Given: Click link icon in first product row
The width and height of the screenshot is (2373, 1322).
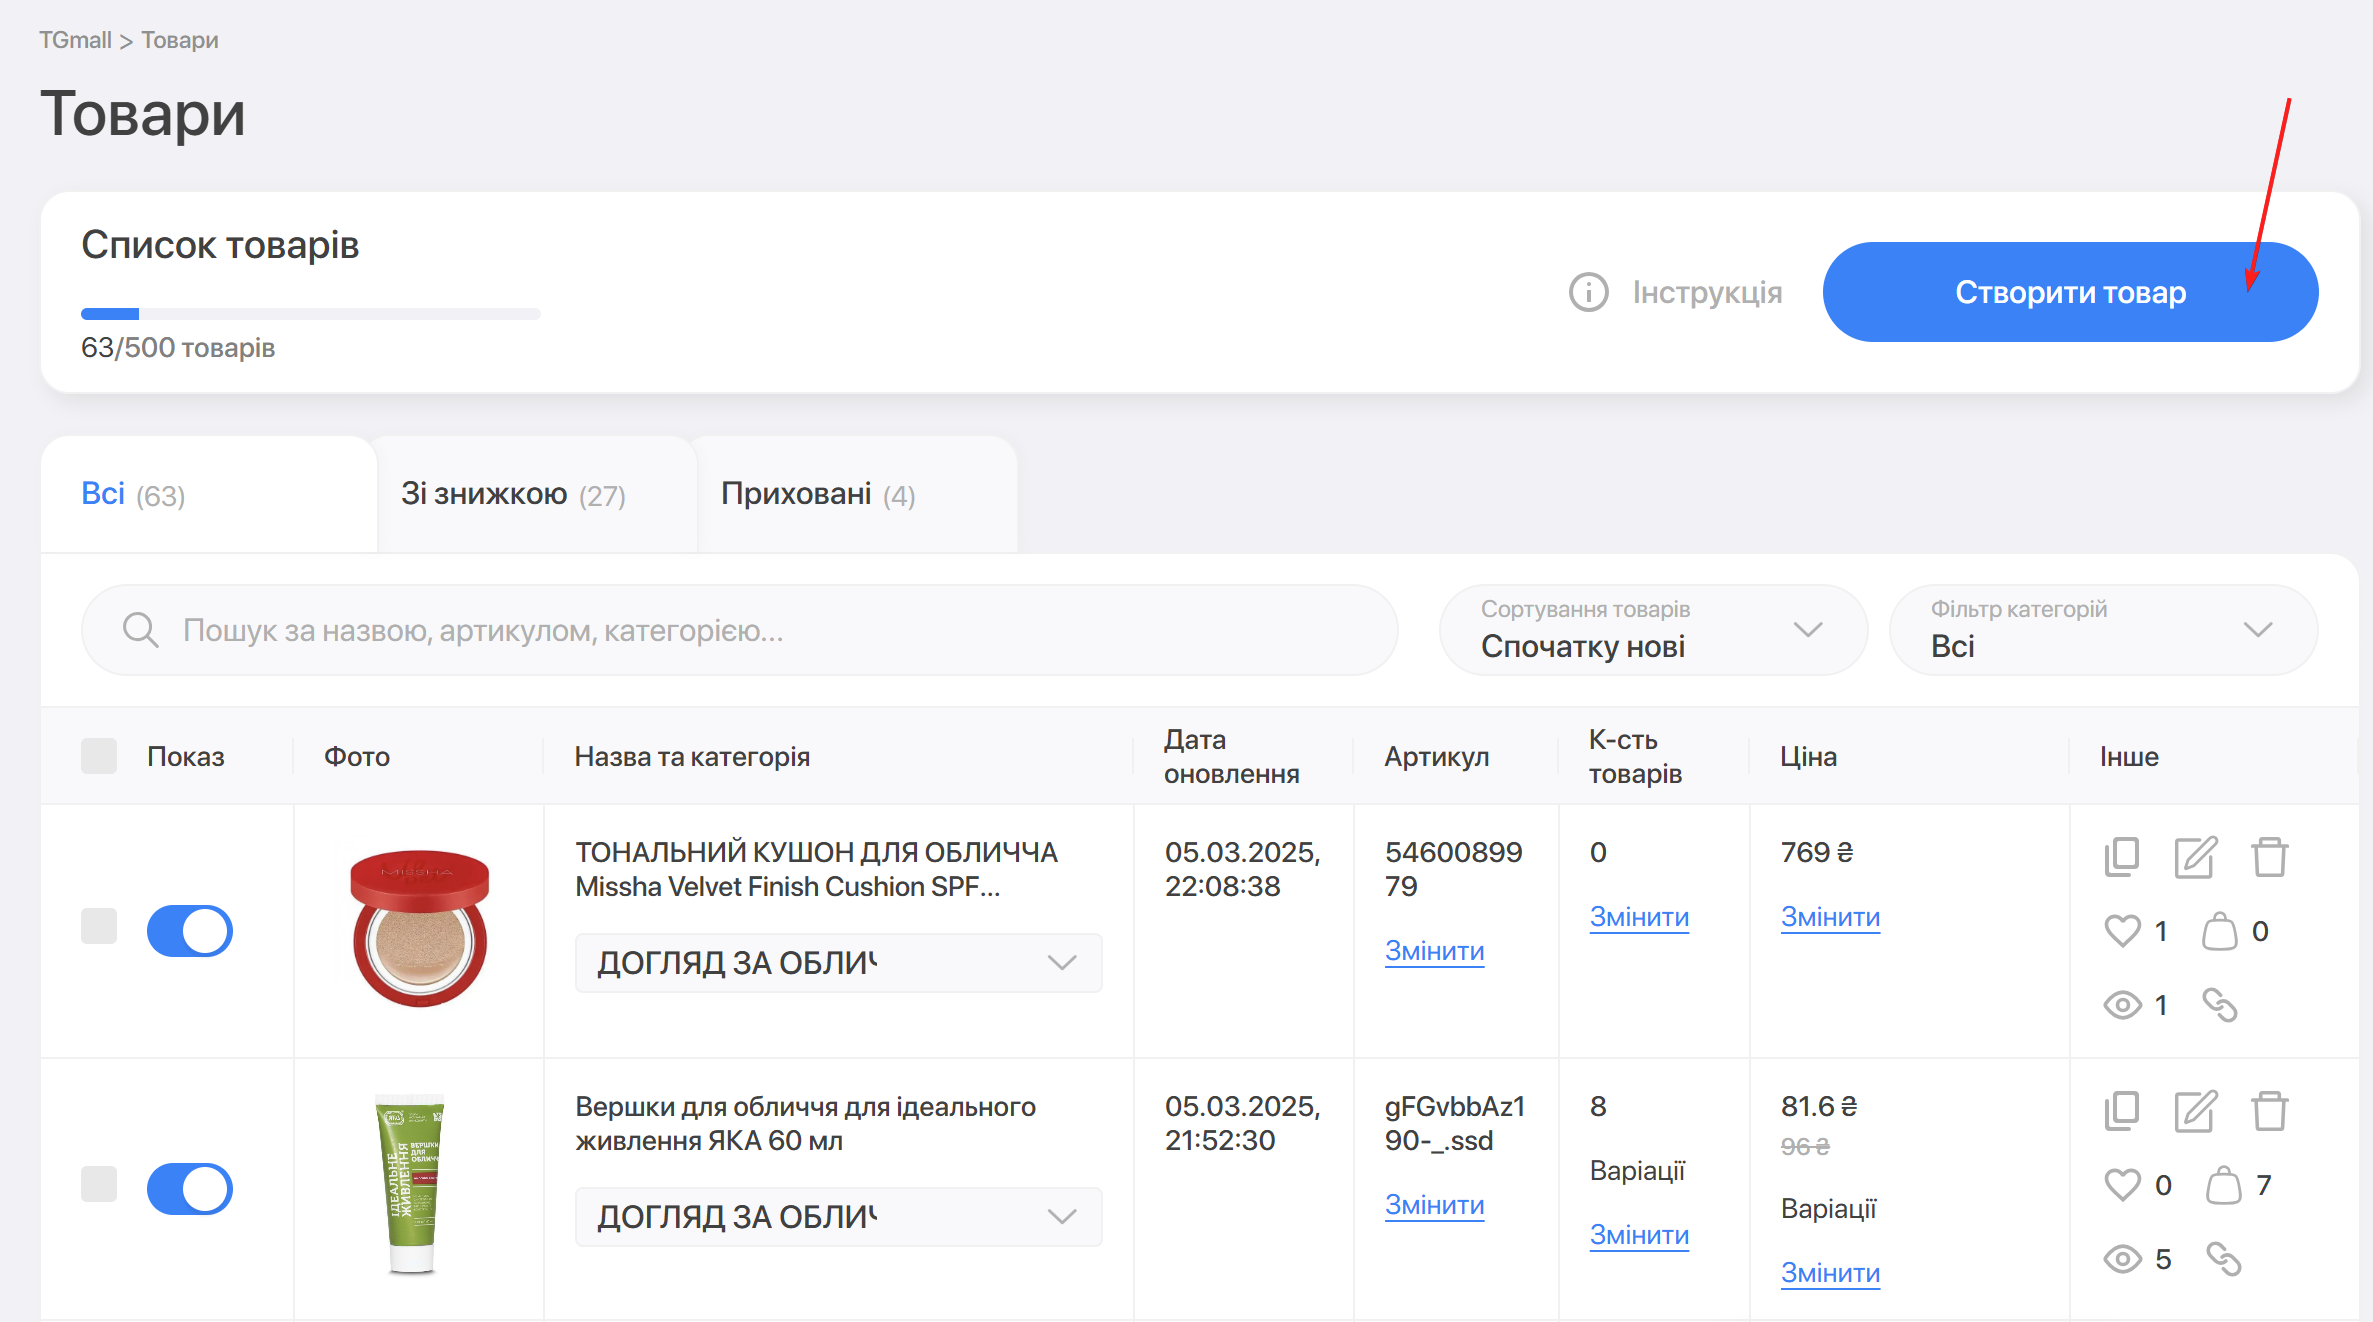Looking at the screenshot, I should [2219, 1004].
